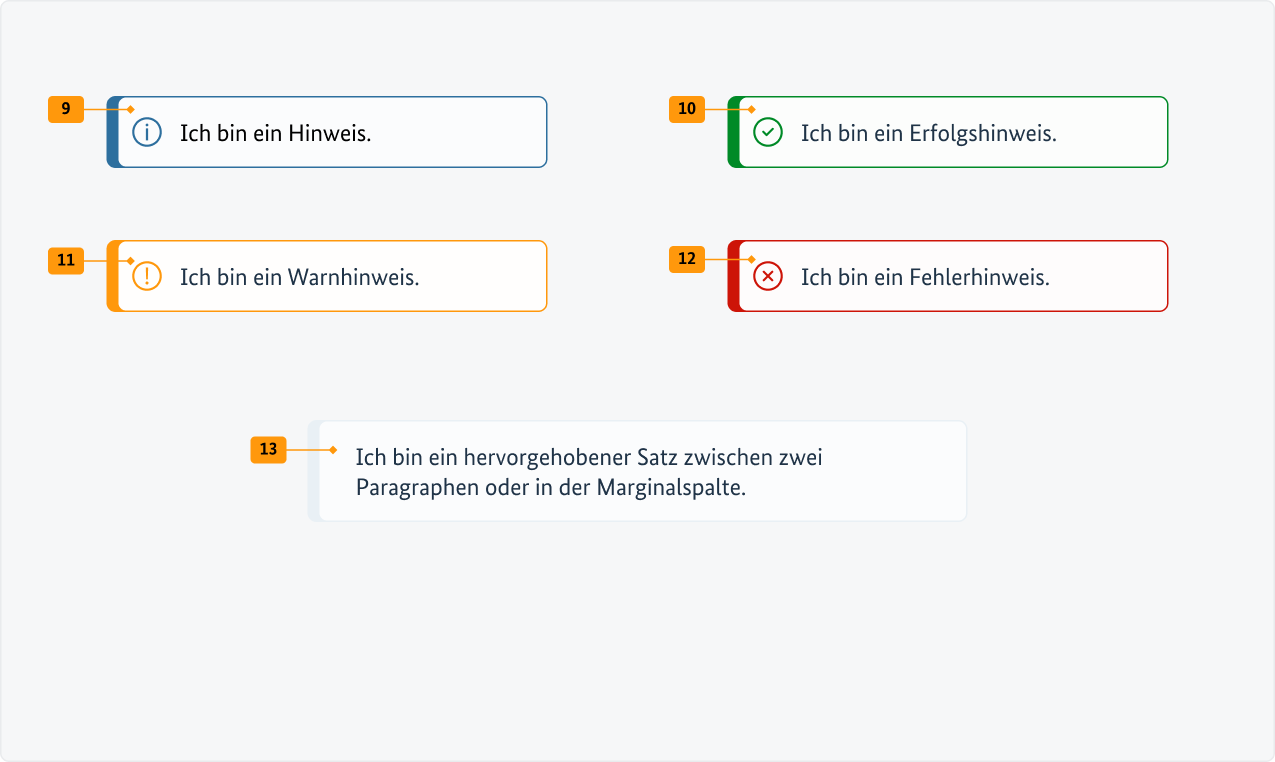The width and height of the screenshot is (1275, 762).
Task: Select the green checkmark icon in the Erfolgshinweis
Action: click(x=768, y=131)
